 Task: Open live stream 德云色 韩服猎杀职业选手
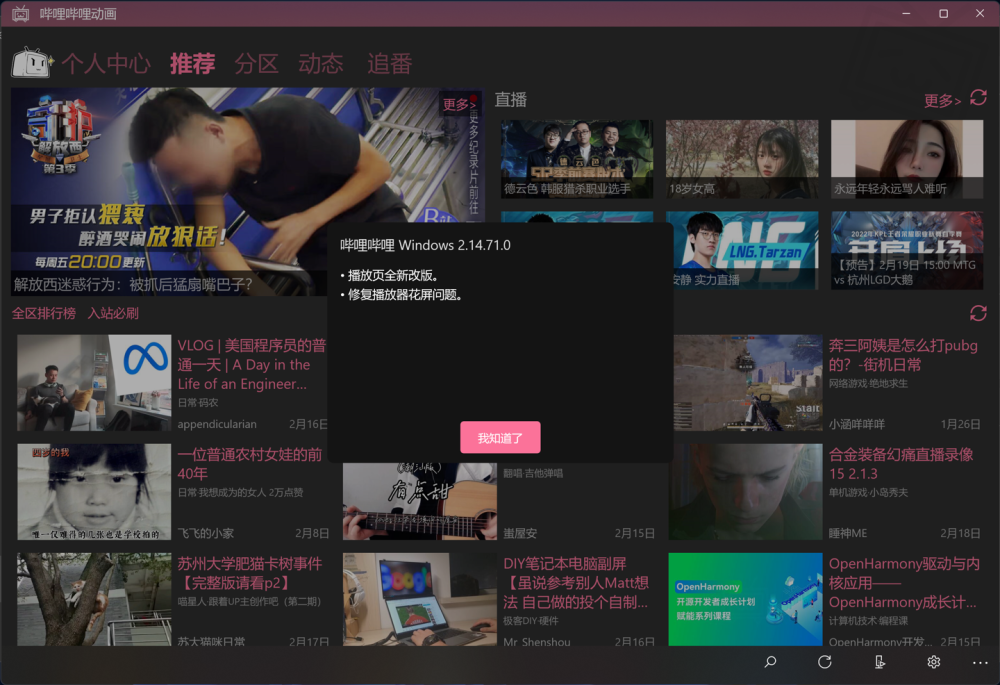click(577, 159)
